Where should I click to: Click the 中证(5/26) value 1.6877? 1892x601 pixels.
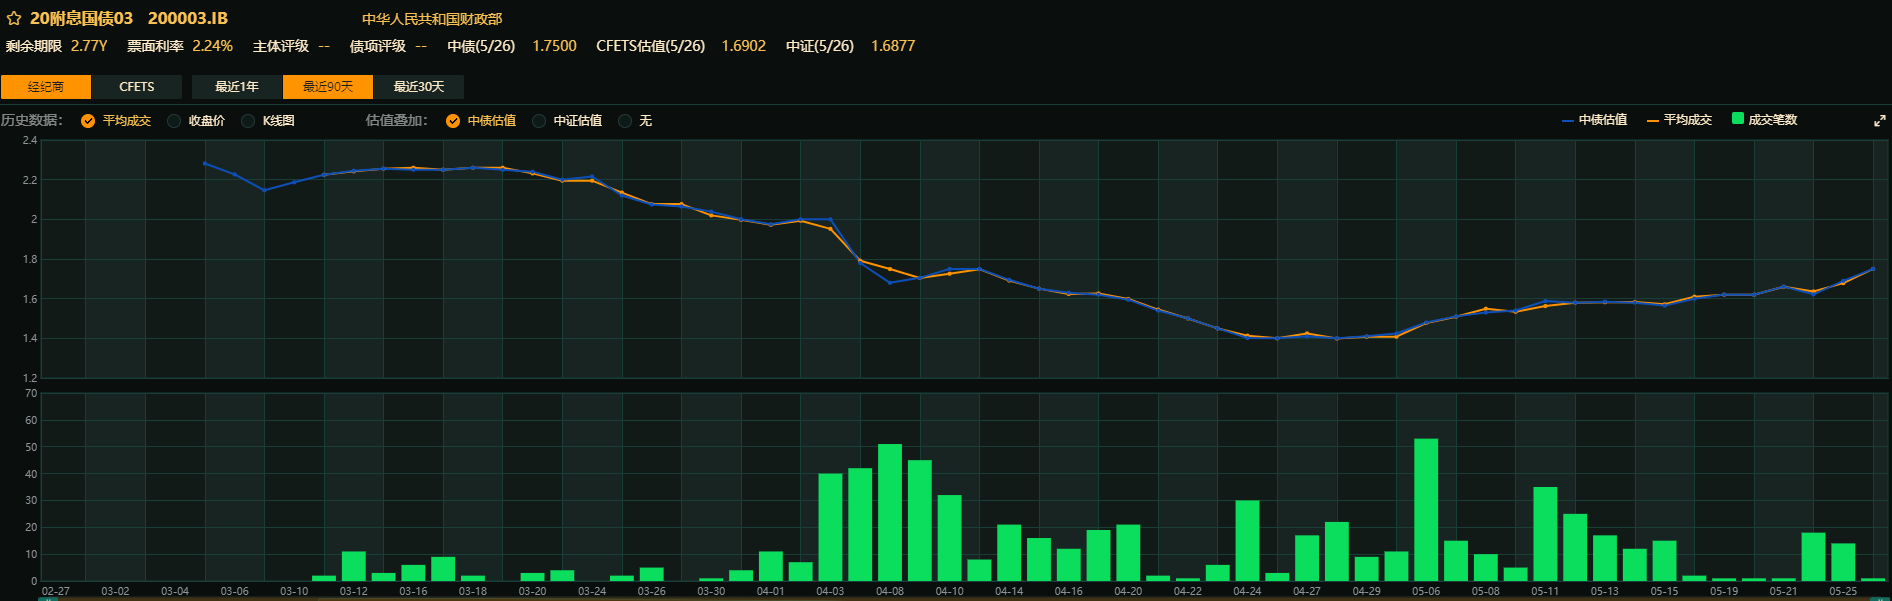[x=893, y=46]
